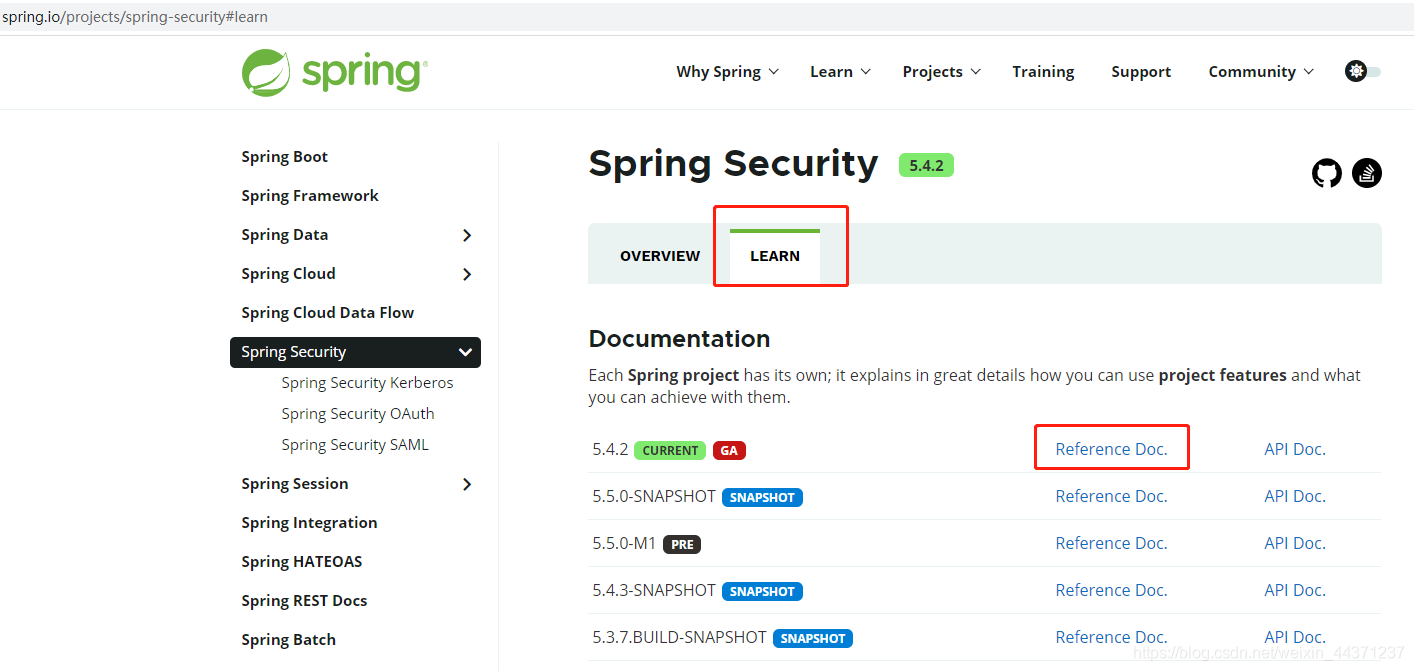
Task: Click the GA badge on the 5.4.2 row
Action: [729, 450]
